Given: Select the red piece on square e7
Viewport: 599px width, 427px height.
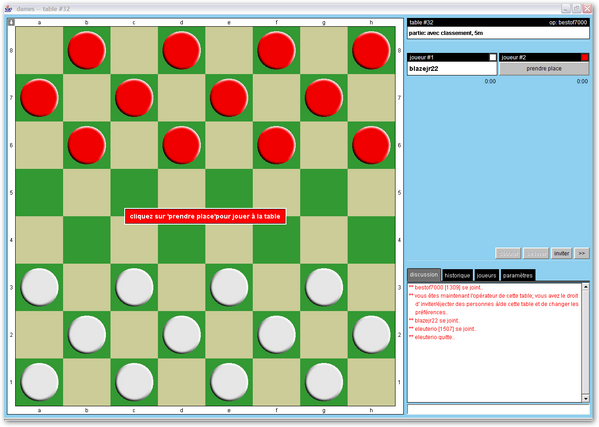Looking at the screenshot, I should tap(229, 98).
